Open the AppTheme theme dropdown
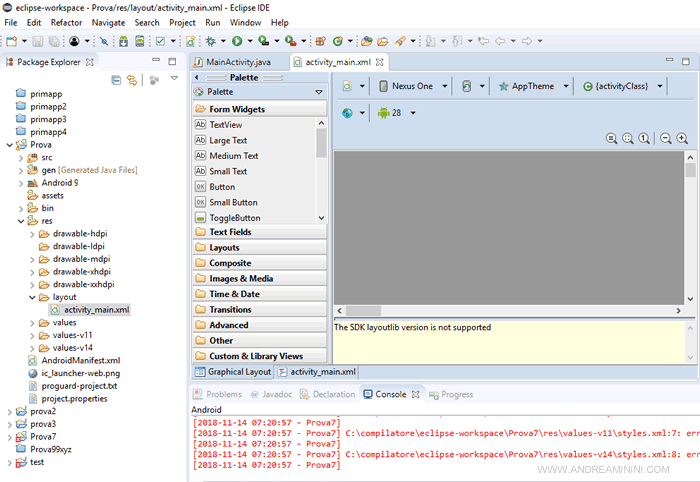The width and height of the screenshot is (700, 482). (x=532, y=86)
